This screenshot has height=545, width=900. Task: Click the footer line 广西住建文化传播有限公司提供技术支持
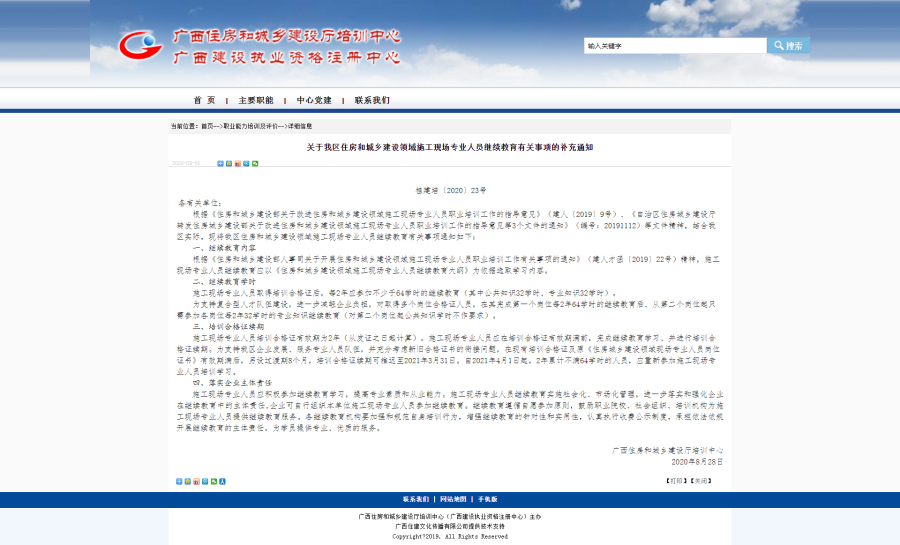click(x=450, y=526)
